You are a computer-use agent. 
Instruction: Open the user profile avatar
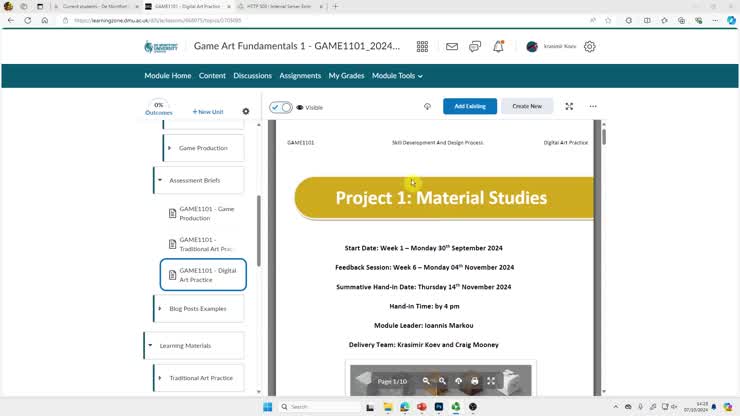tap(532, 46)
